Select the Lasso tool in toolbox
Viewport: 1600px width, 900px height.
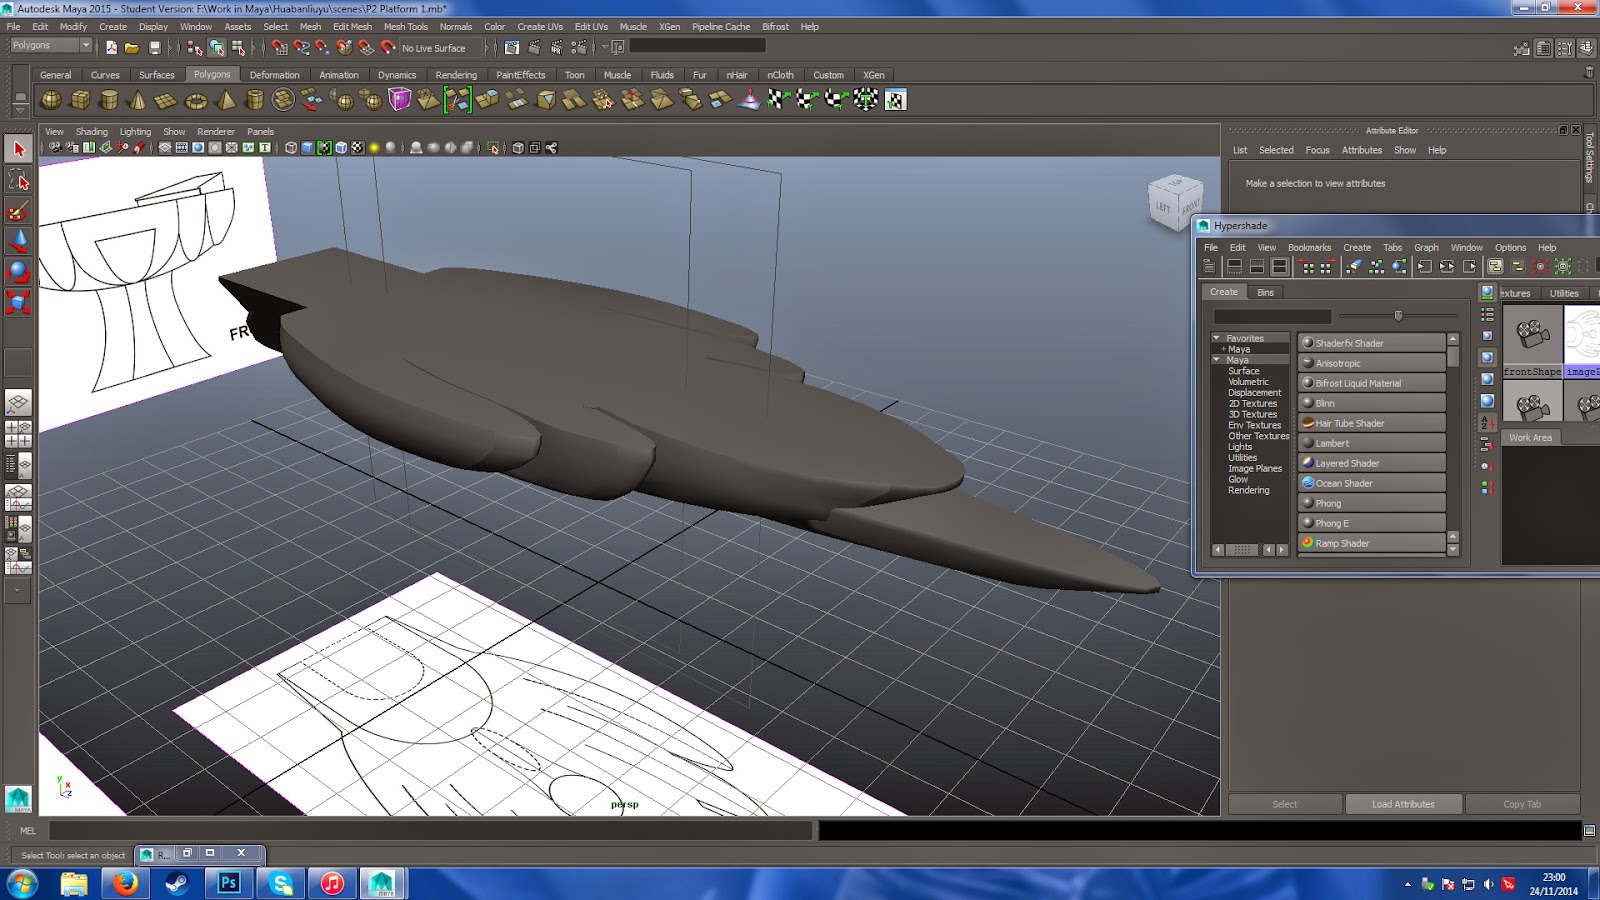coord(18,180)
